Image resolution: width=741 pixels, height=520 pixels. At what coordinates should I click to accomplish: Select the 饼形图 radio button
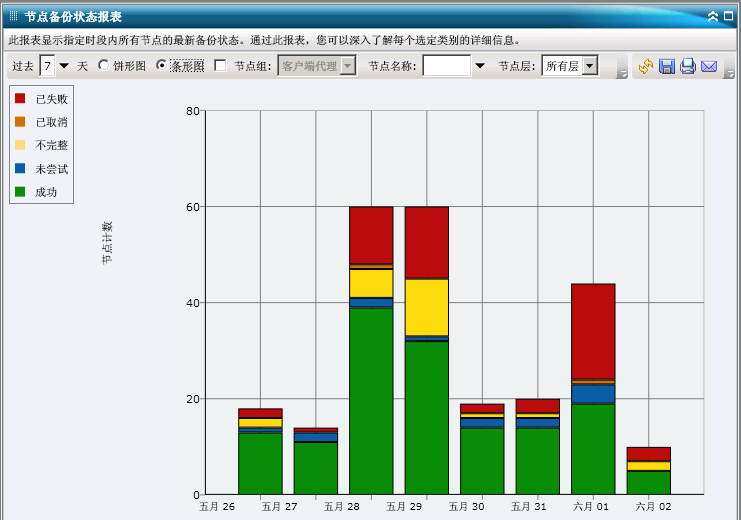(x=103, y=65)
